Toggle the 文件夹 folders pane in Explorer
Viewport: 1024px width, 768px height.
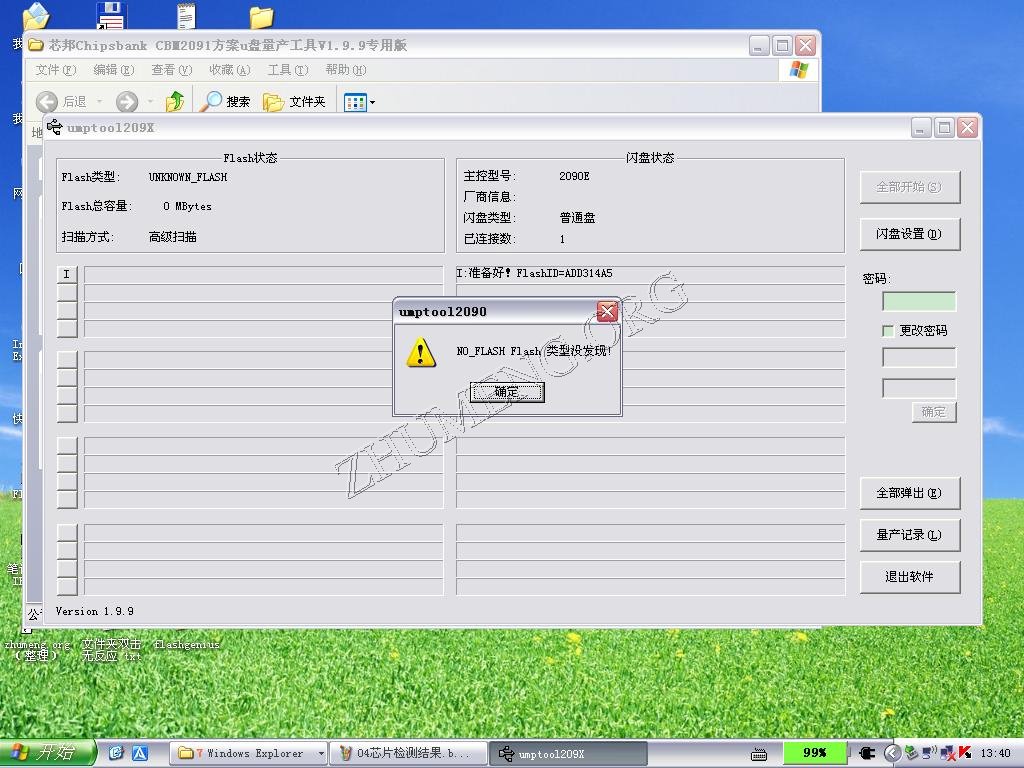click(294, 102)
